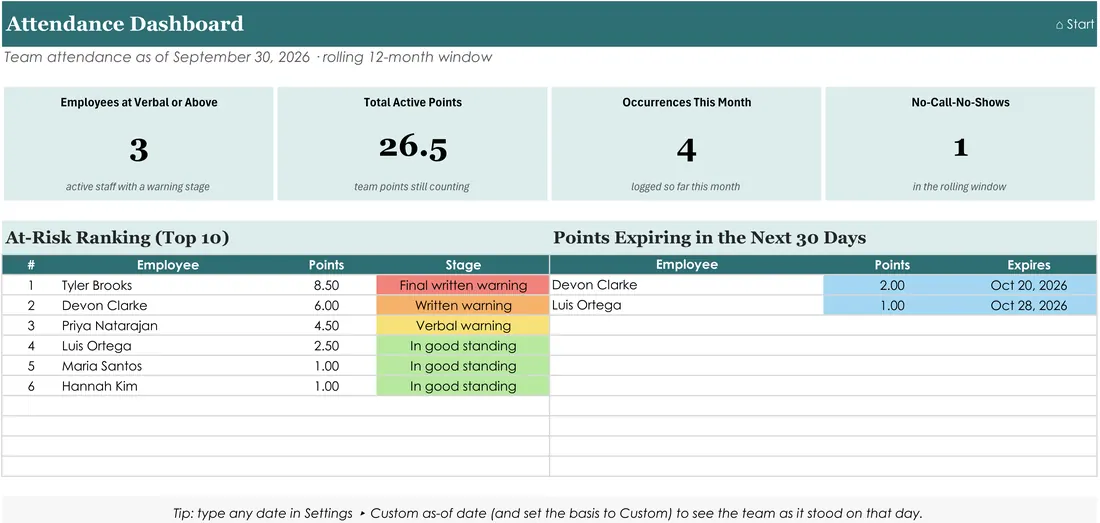This screenshot has height=523, width=1100.
Task: Click Hannah Kim's In good standing cell
Action: [x=463, y=386]
